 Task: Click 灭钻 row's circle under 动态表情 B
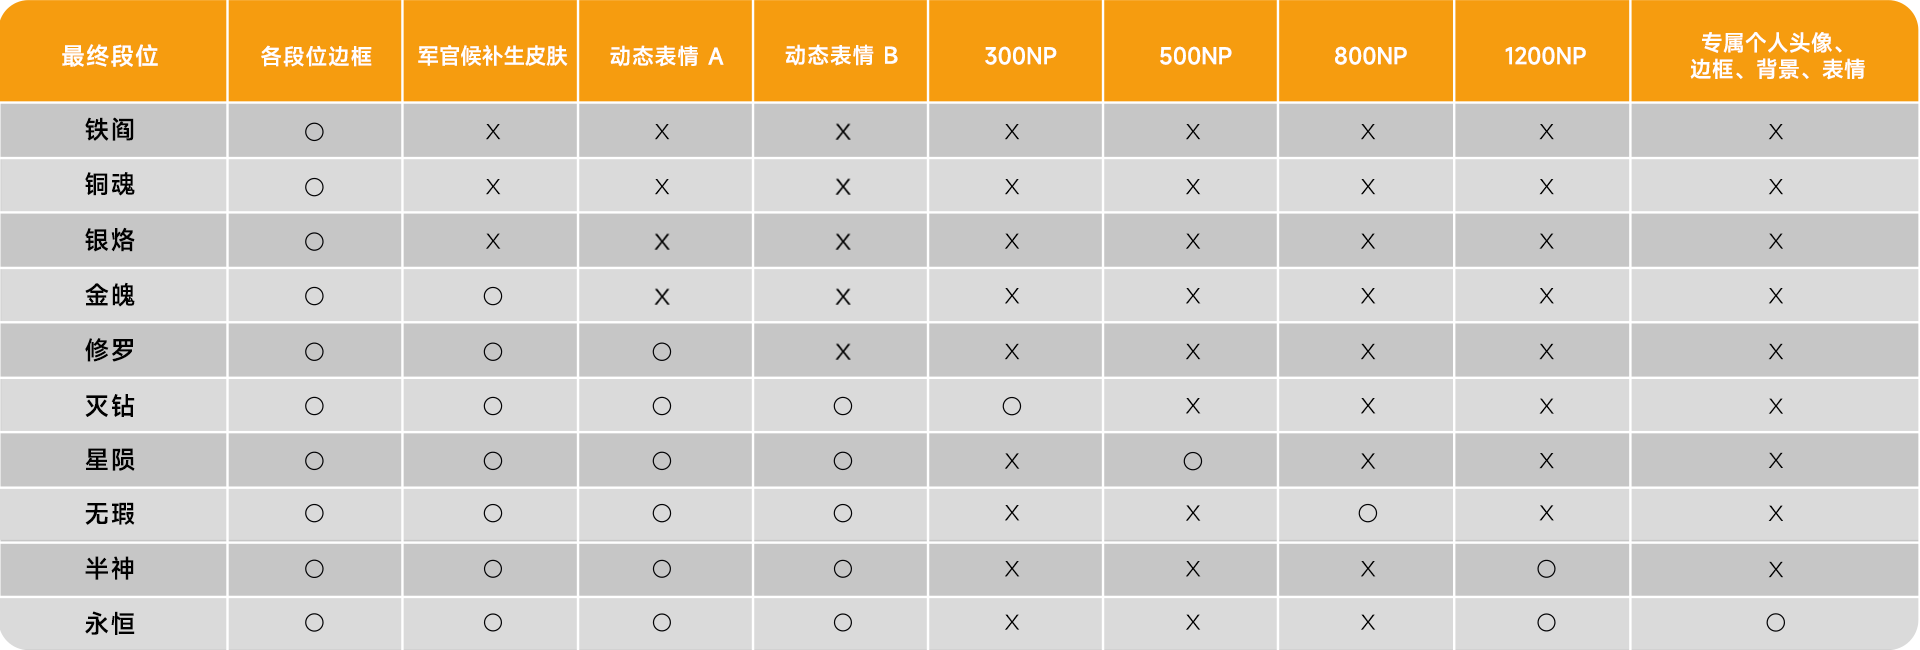[x=842, y=406]
